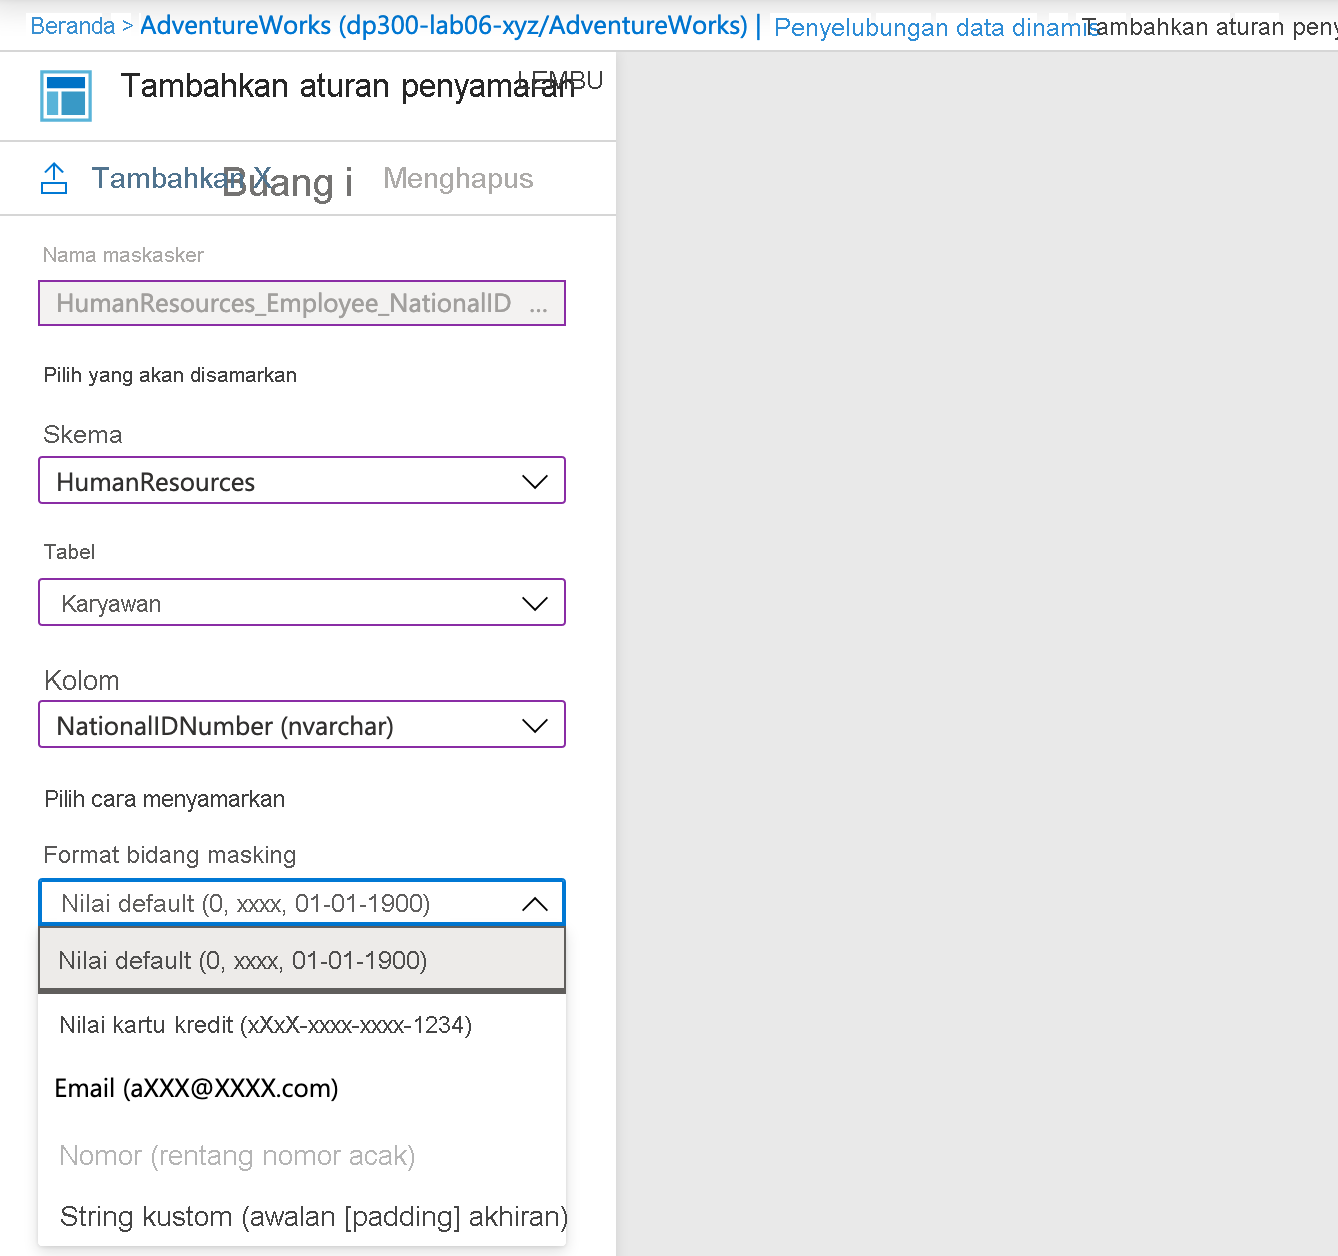Click chevron arrow of Kolom dropdown
Screen dimensions: 1338x1256
click(x=535, y=726)
